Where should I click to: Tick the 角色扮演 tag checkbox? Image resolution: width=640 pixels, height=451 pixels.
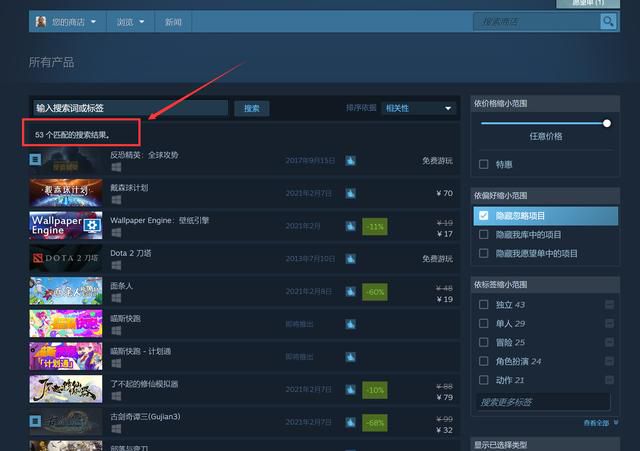pyautogui.click(x=484, y=361)
